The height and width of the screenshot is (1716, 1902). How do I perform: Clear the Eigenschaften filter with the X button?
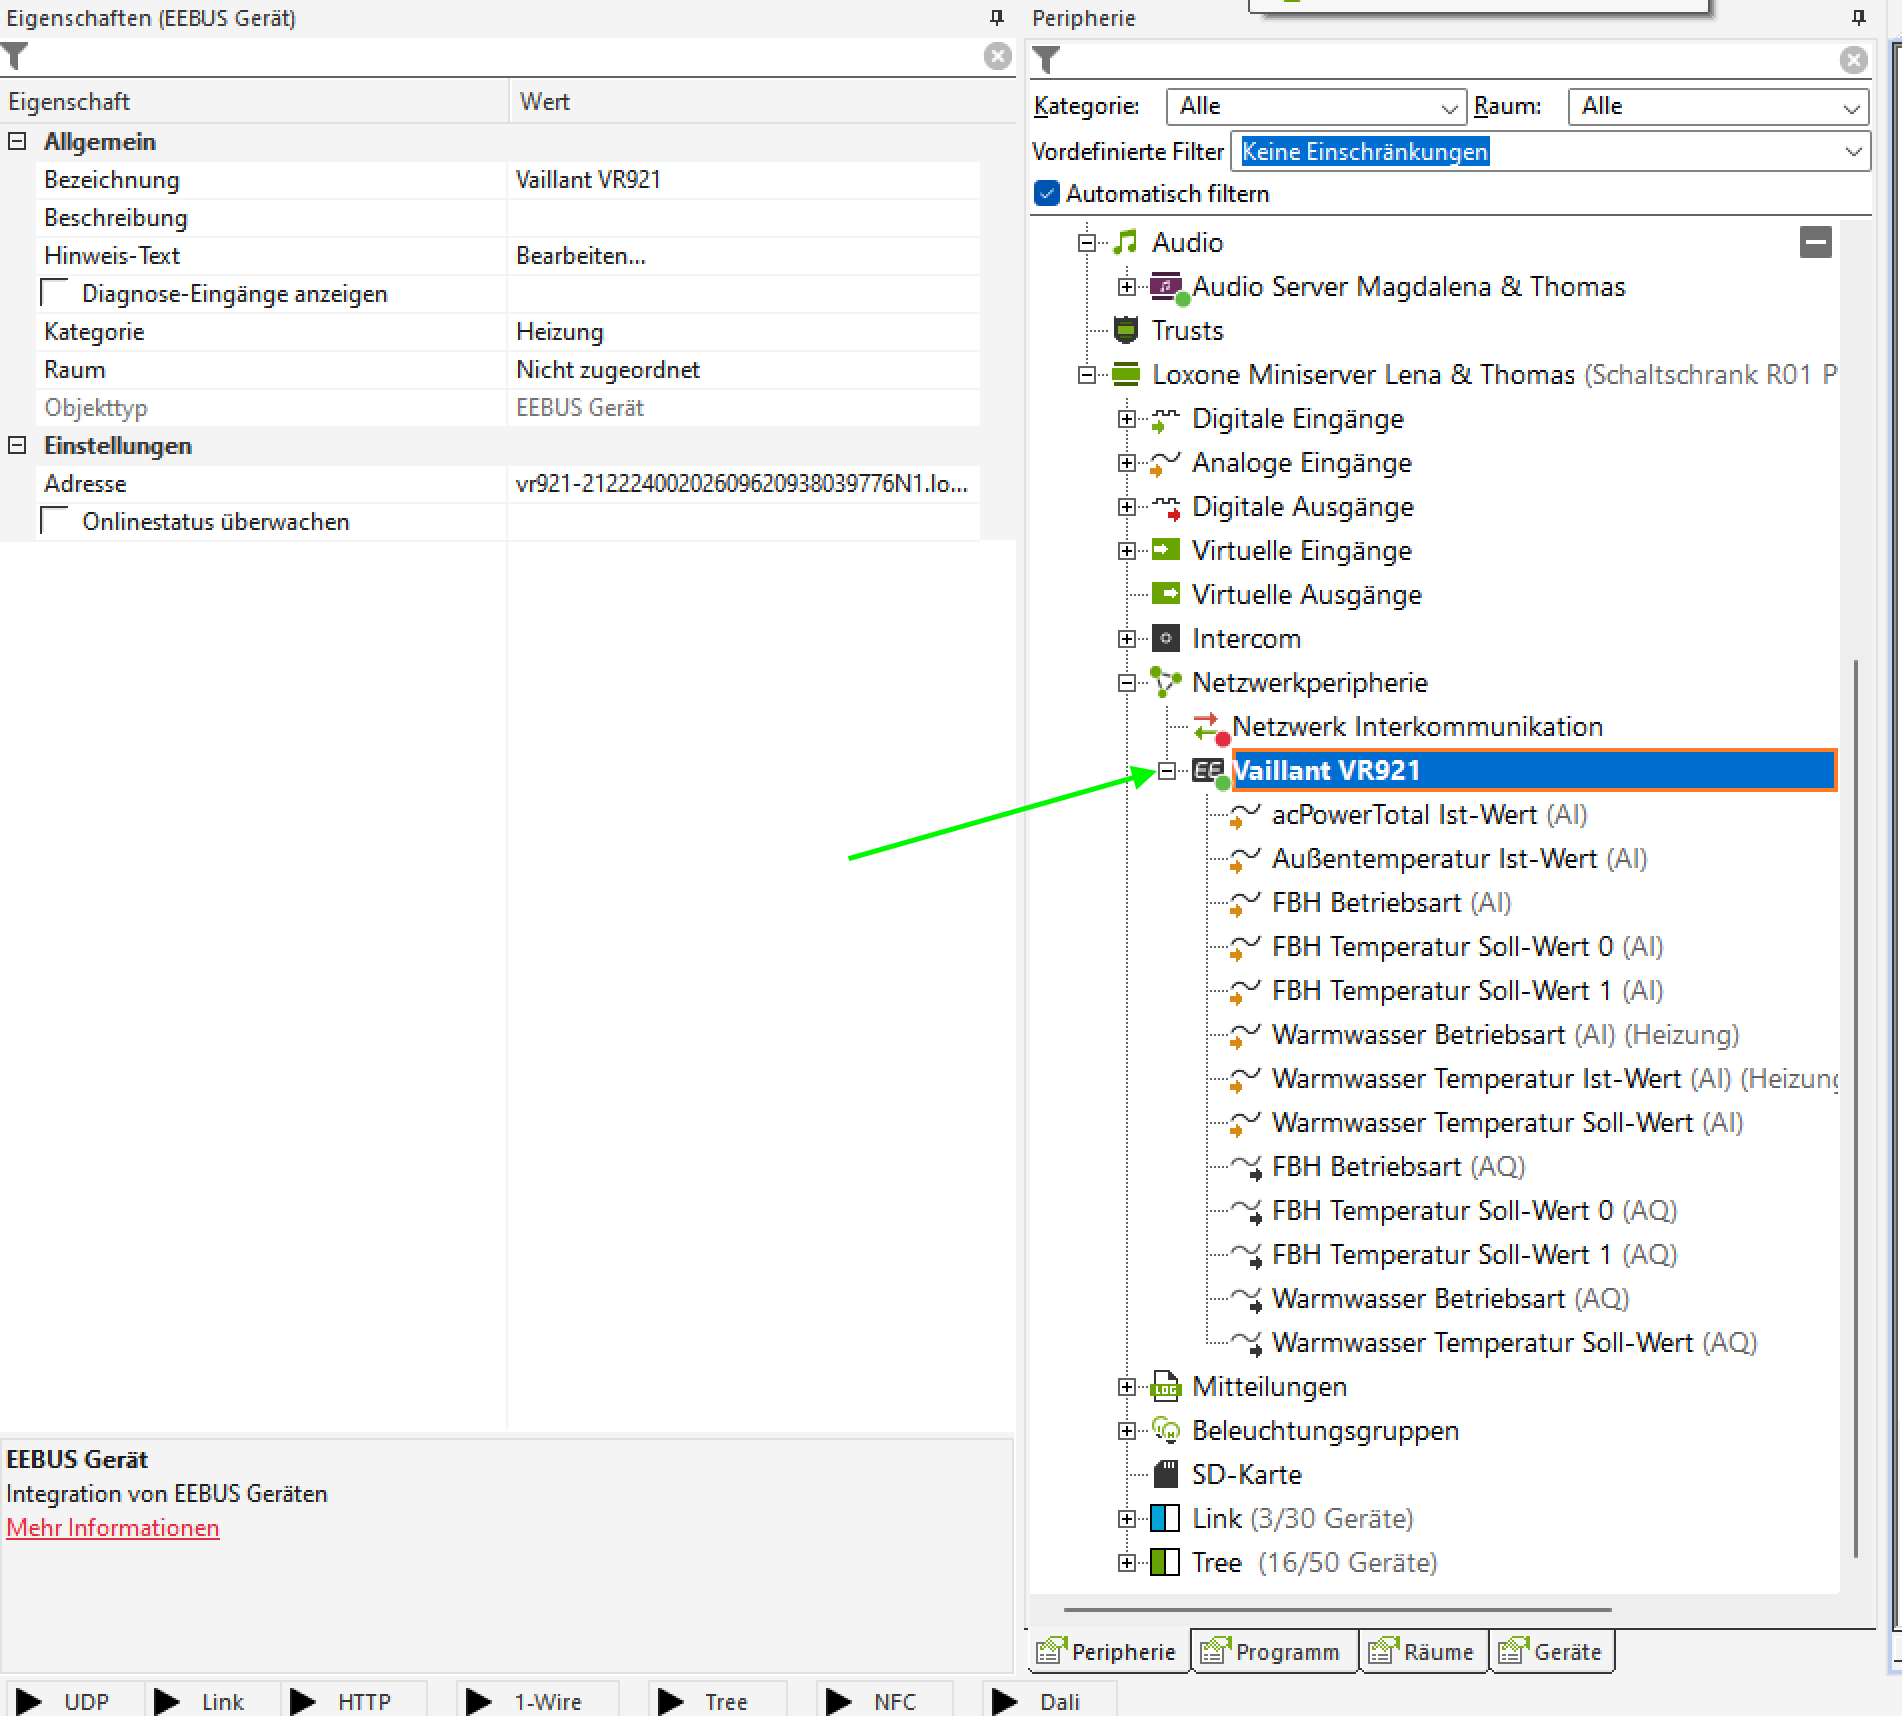(x=997, y=56)
